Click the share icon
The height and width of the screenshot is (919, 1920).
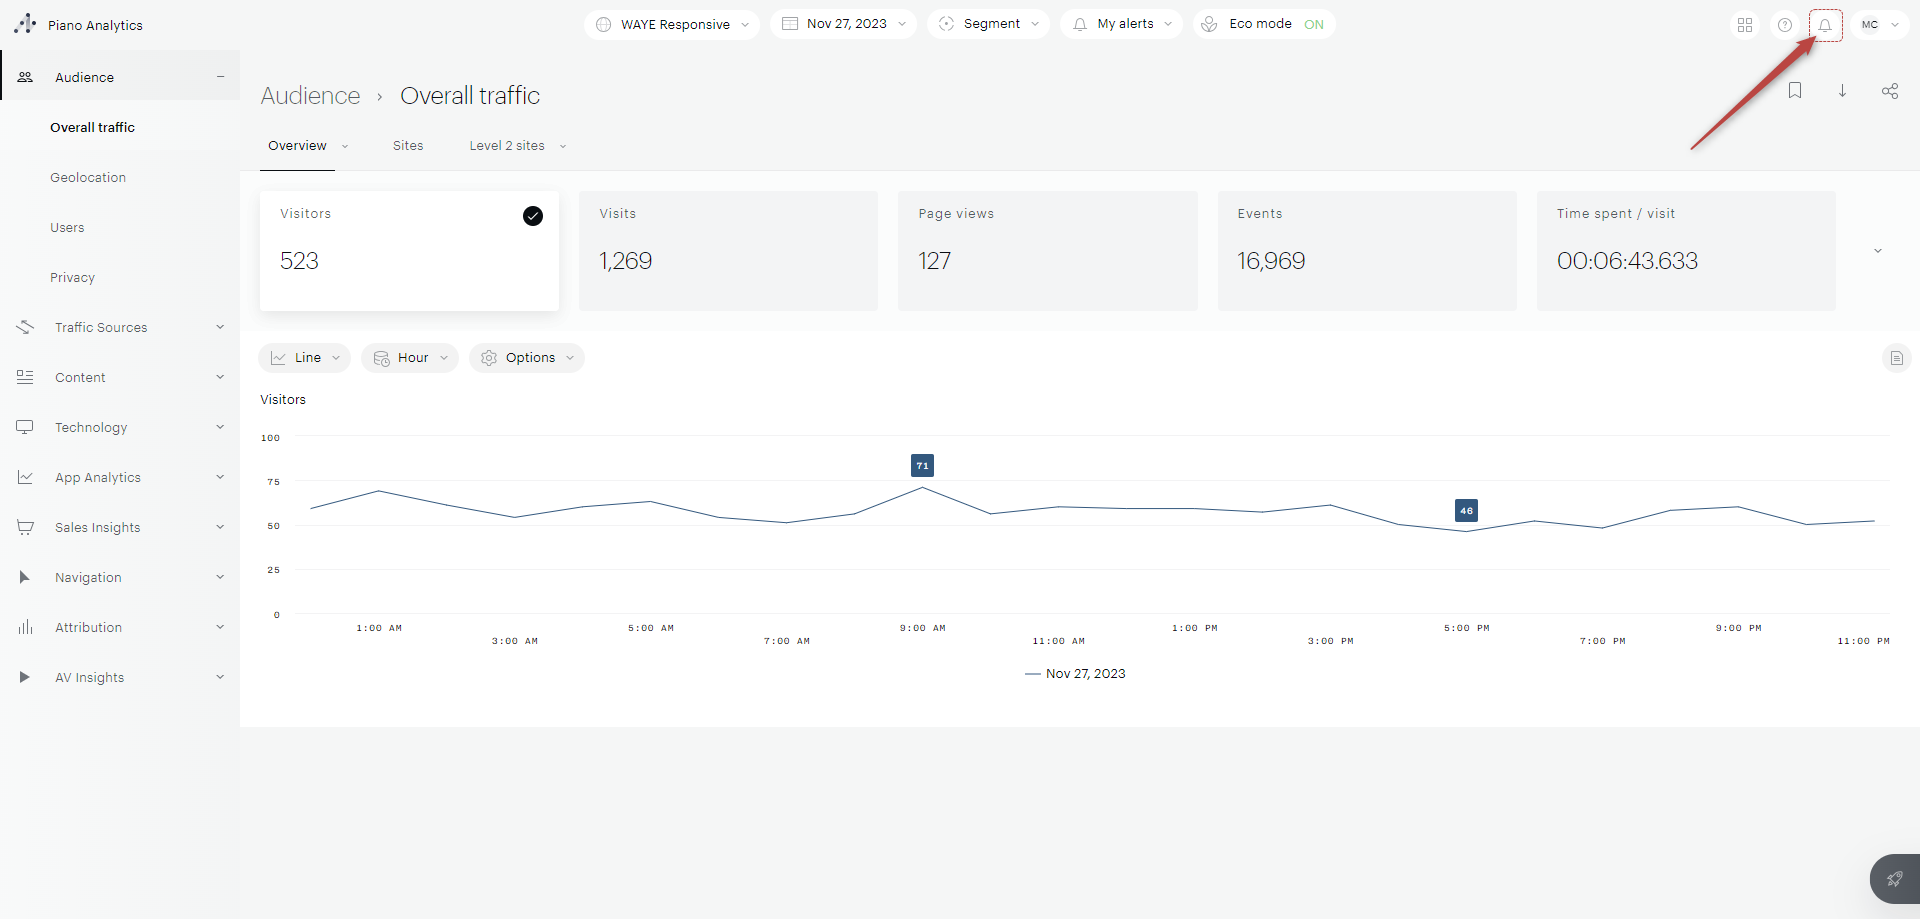1890,91
